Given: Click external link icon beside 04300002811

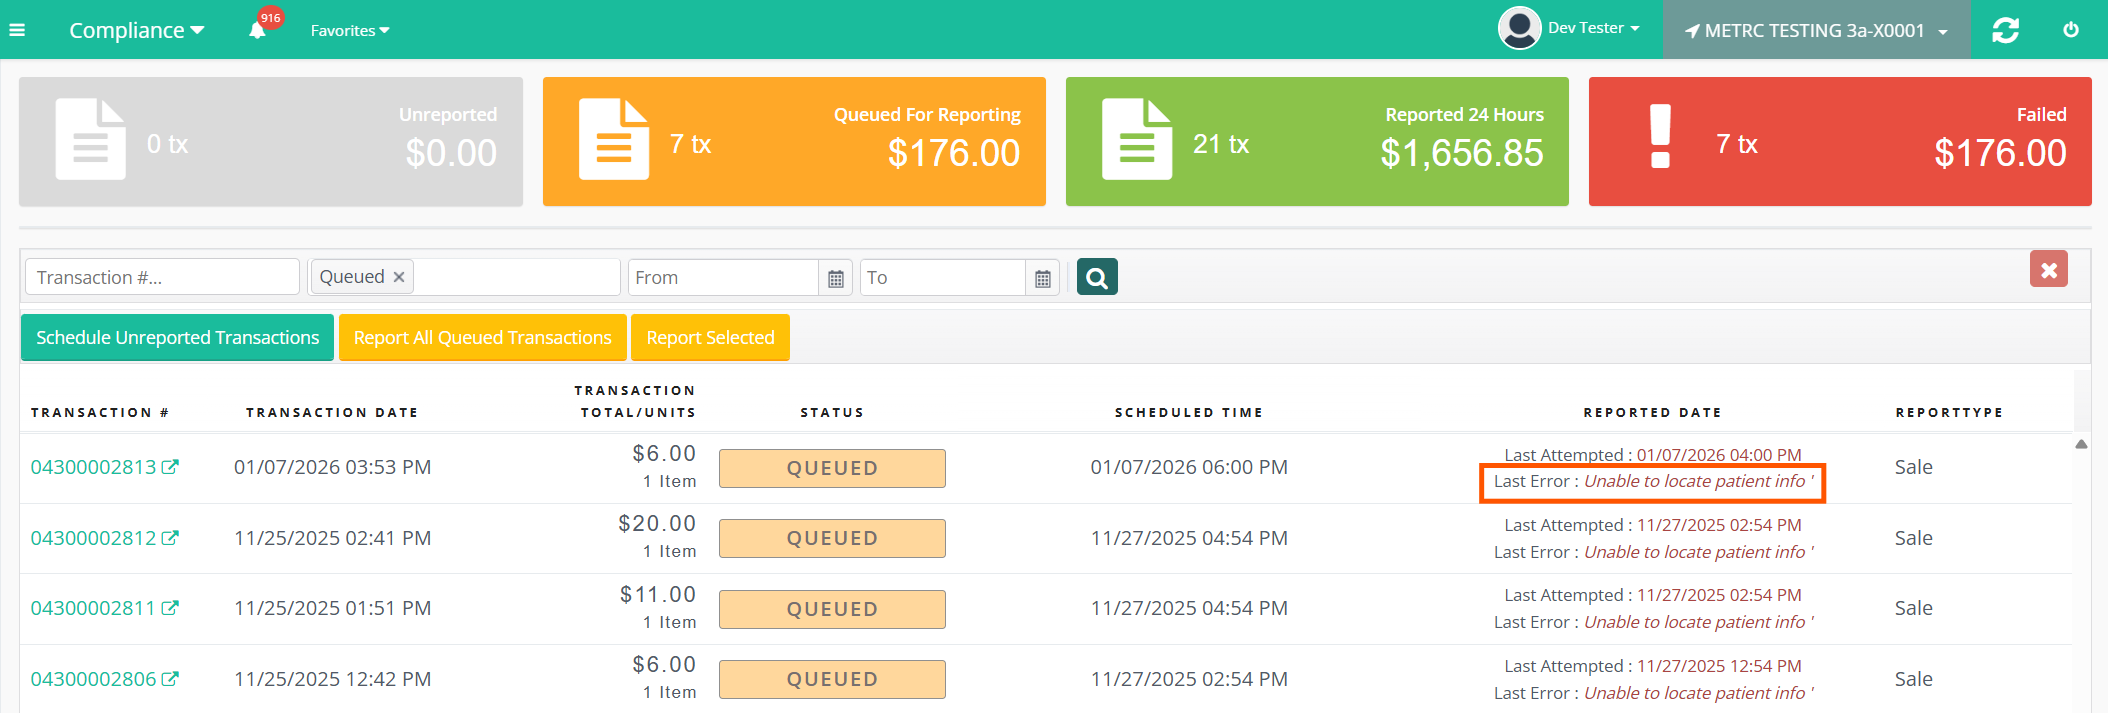Looking at the screenshot, I should pos(170,607).
